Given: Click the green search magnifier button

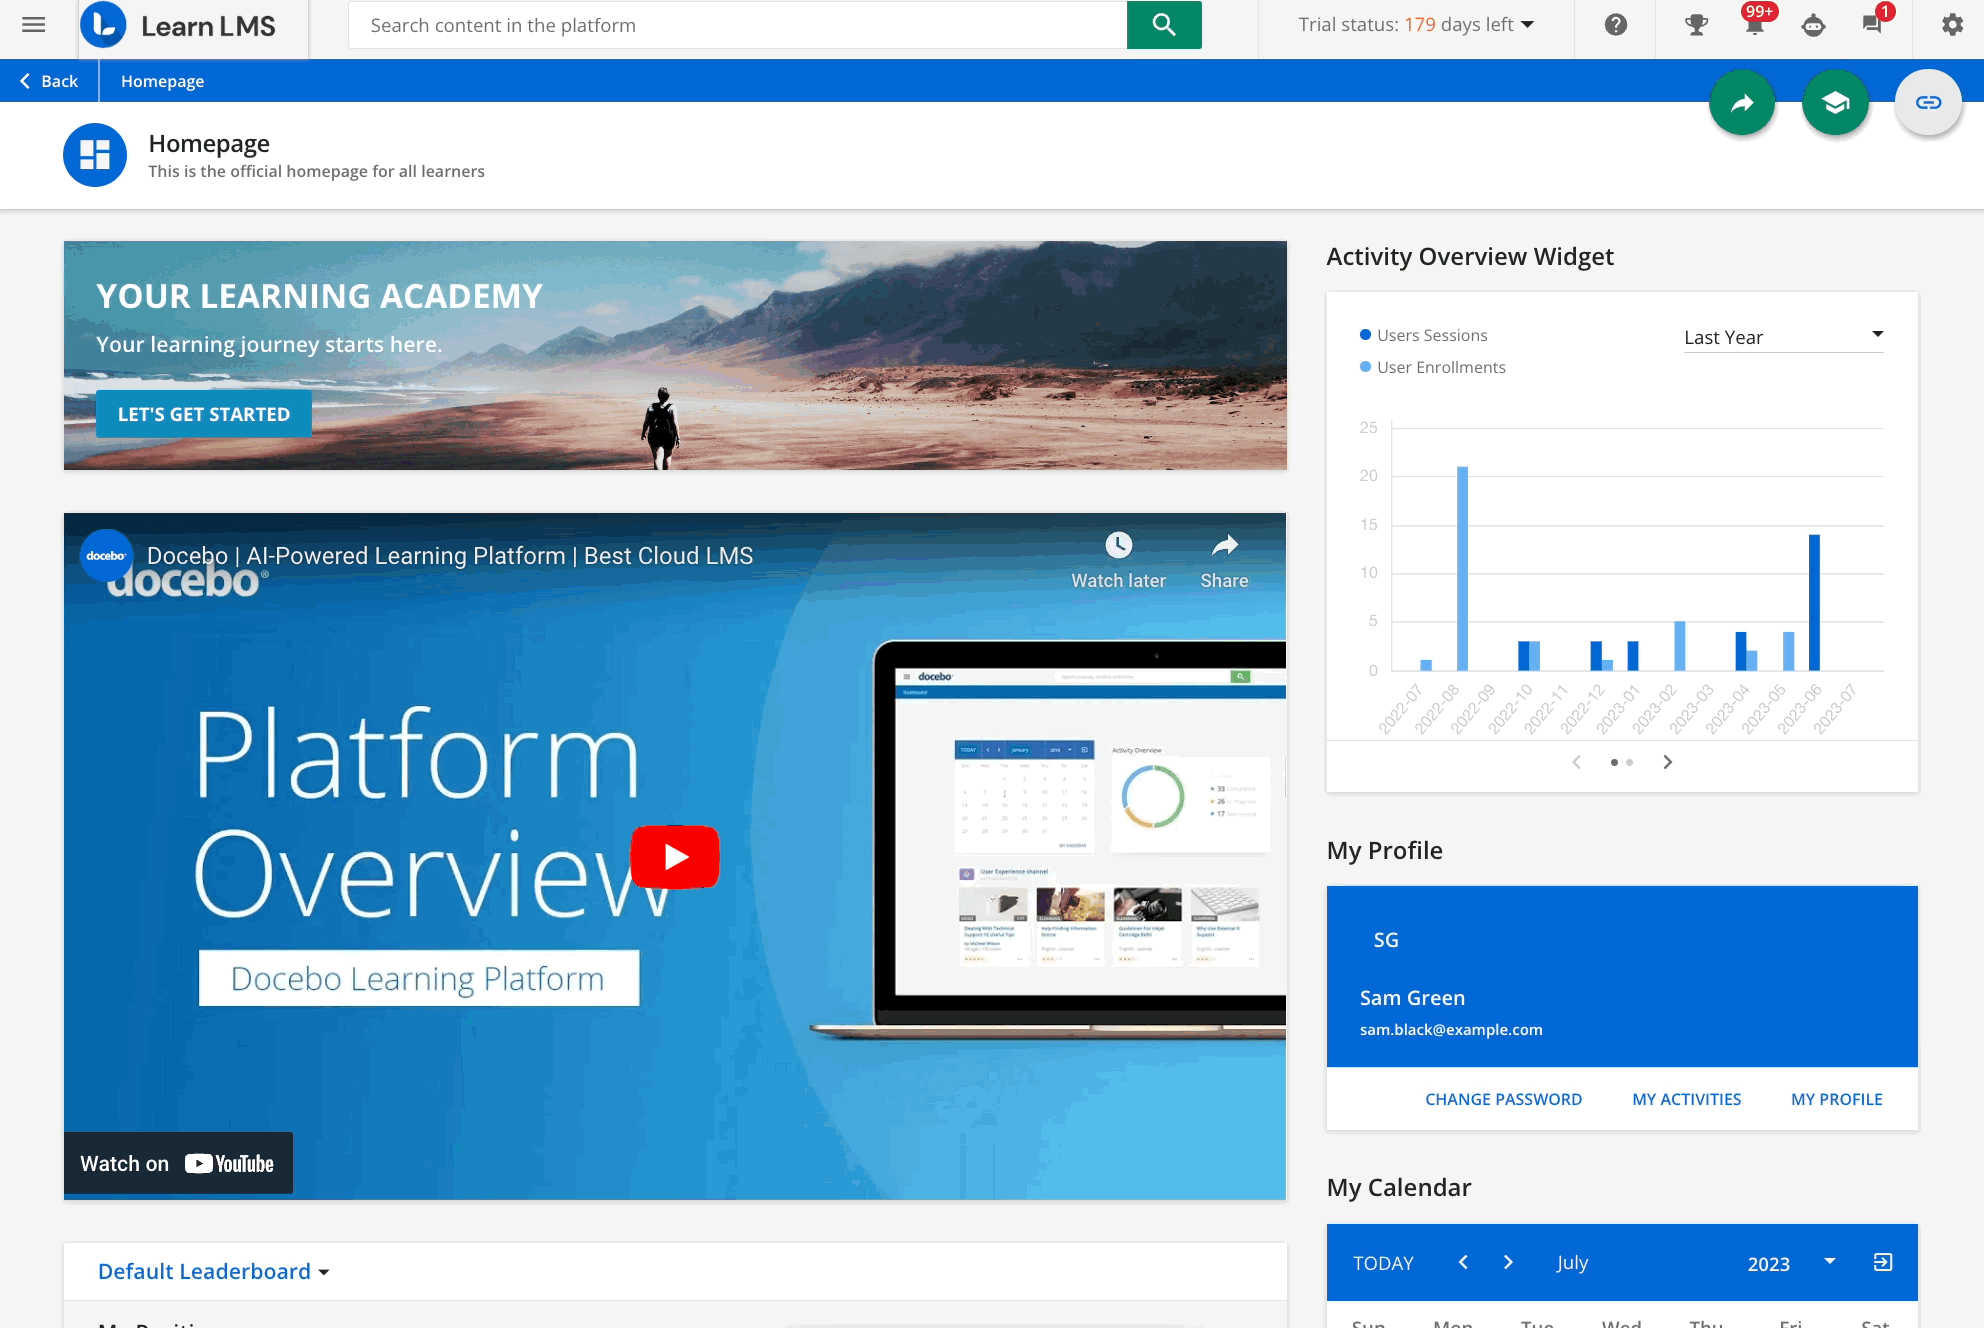Looking at the screenshot, I should (1164, 25).
